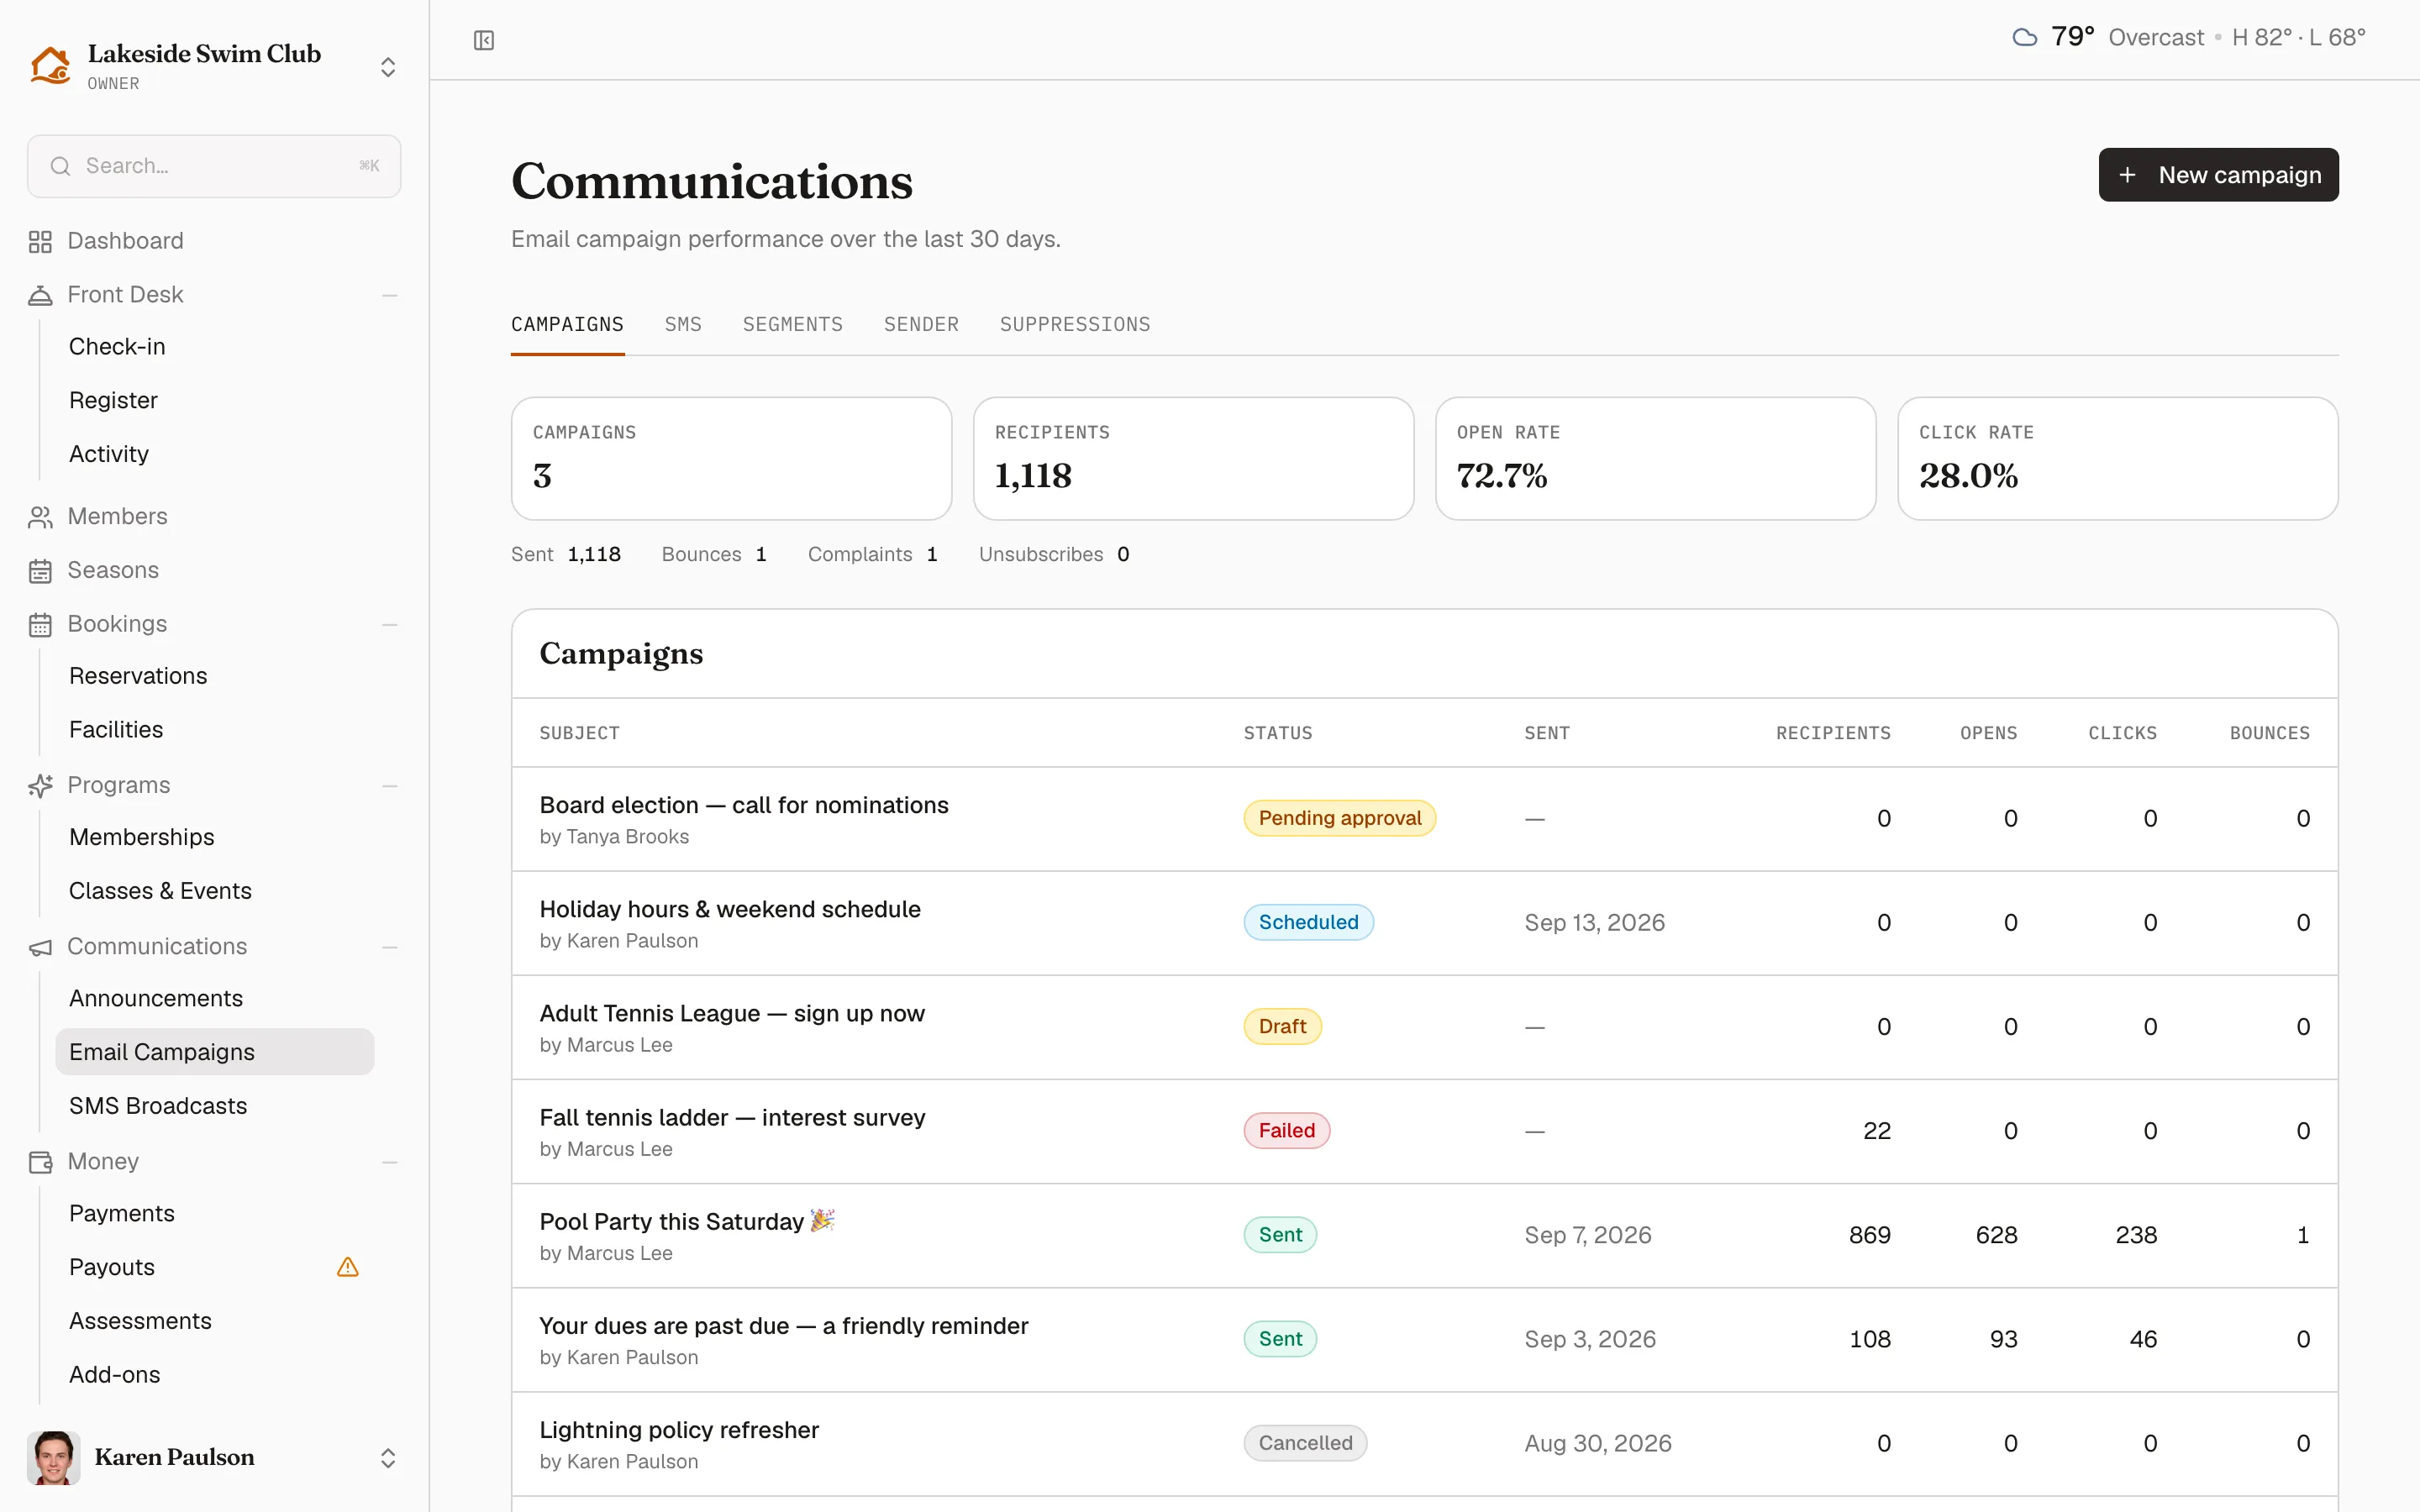
Task: Click the Scheduled status badge
Action: (1308, 922)
